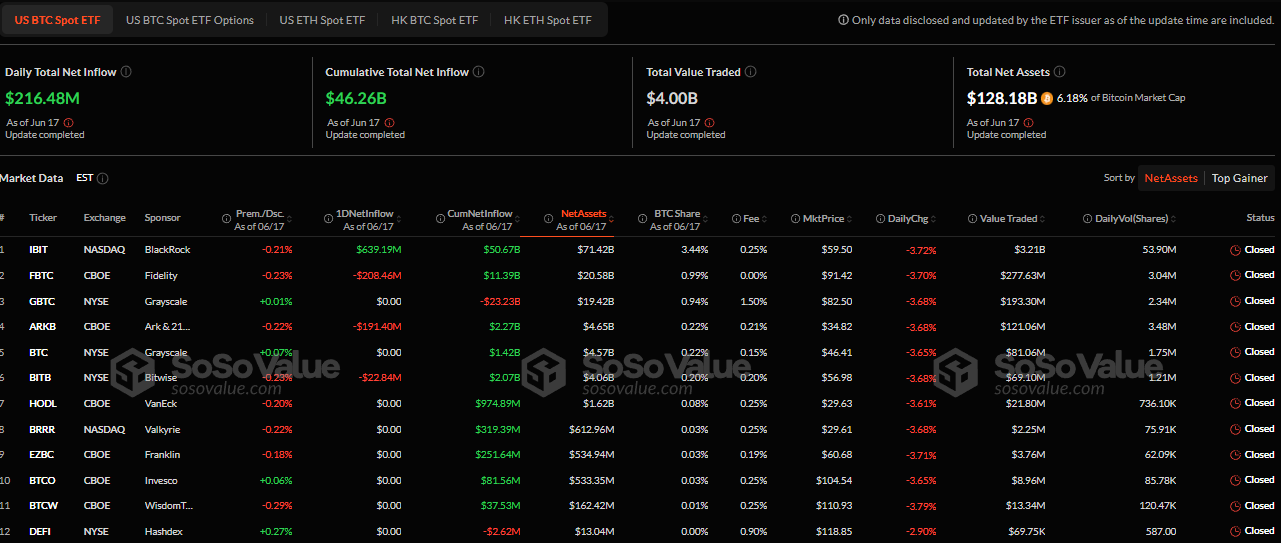Click the $128.18B total net assets value

pos(1002,98)
